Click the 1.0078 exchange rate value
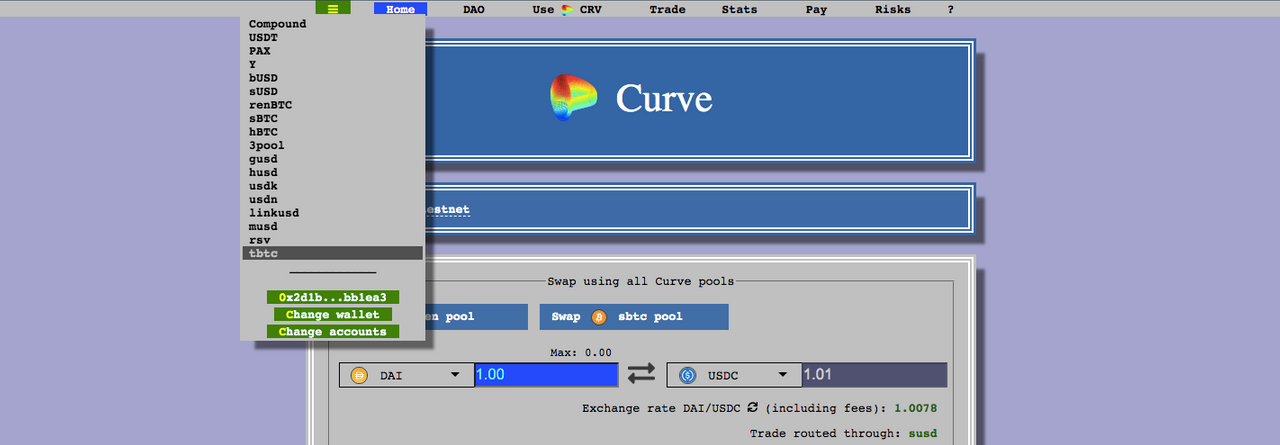The height and width of the screenshot is (445, 1280). [916, 408]
